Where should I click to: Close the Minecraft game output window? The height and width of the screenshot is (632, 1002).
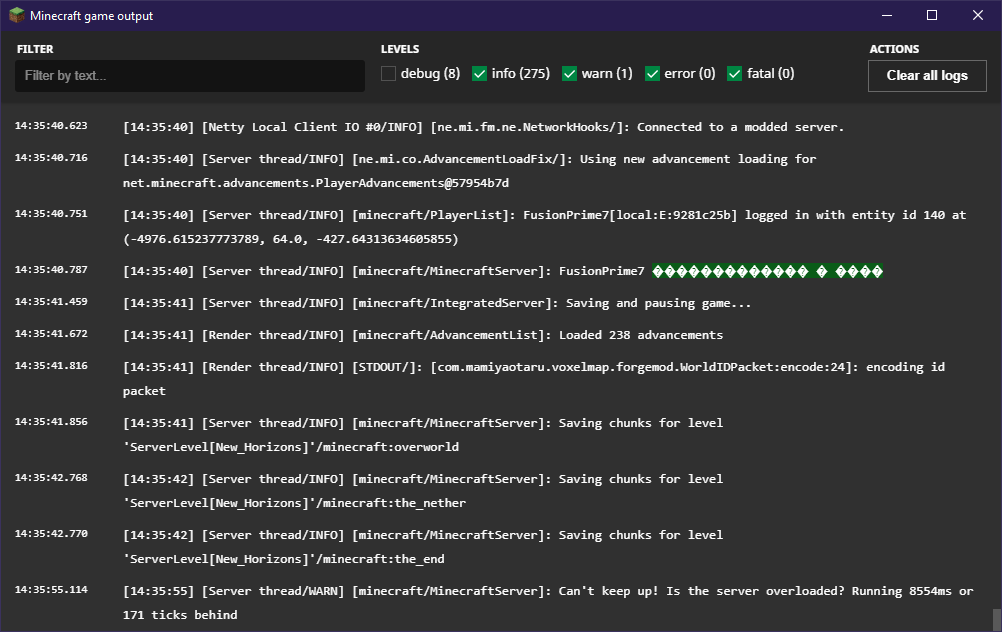(x=977, y=16)
